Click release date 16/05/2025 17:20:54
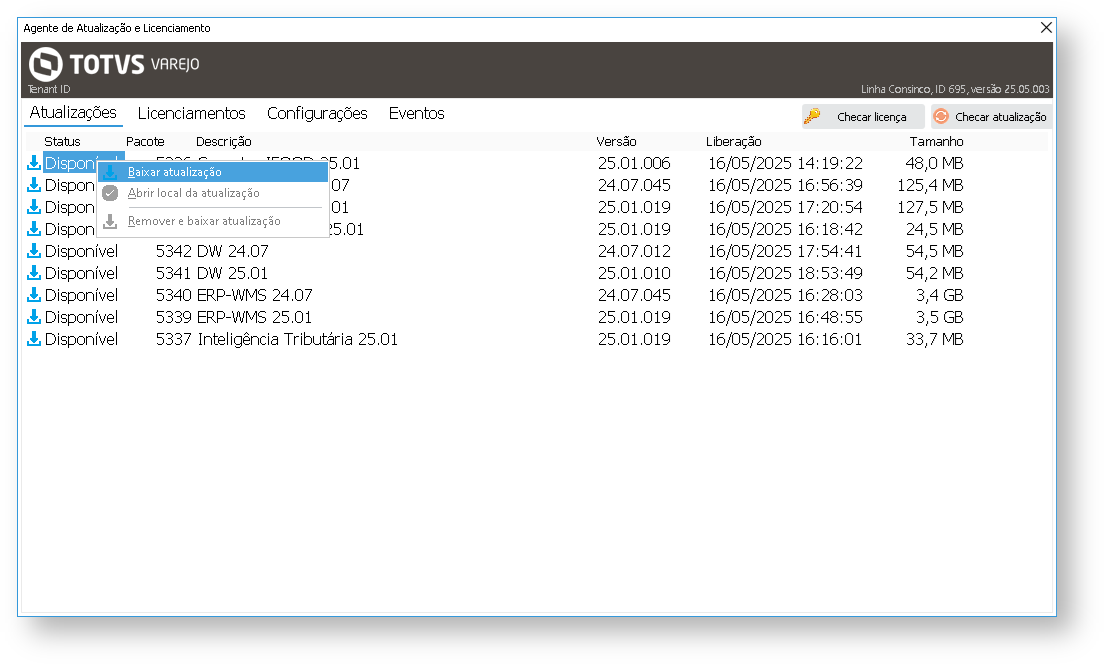The width and height of the screenshot is (1105, 665). coord(785,207)
